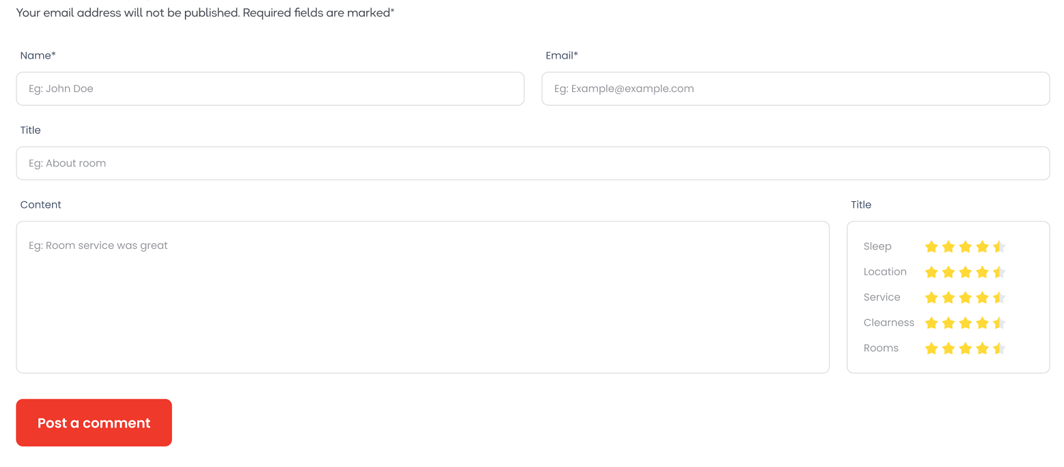Click into the Email input field
The height and width of the screenshot is (467, 1064).
point(795,89)
